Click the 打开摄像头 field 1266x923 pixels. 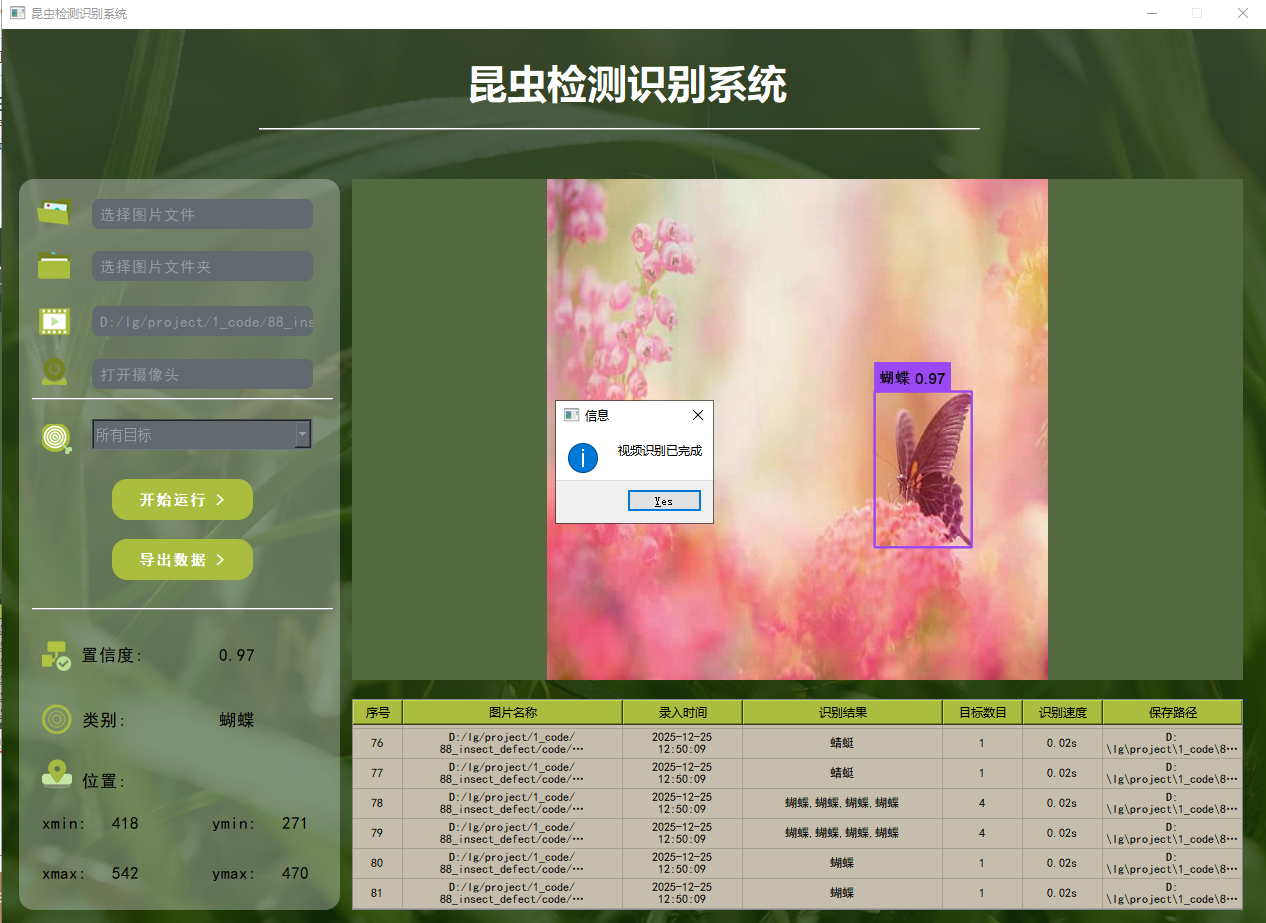(202, 374)
